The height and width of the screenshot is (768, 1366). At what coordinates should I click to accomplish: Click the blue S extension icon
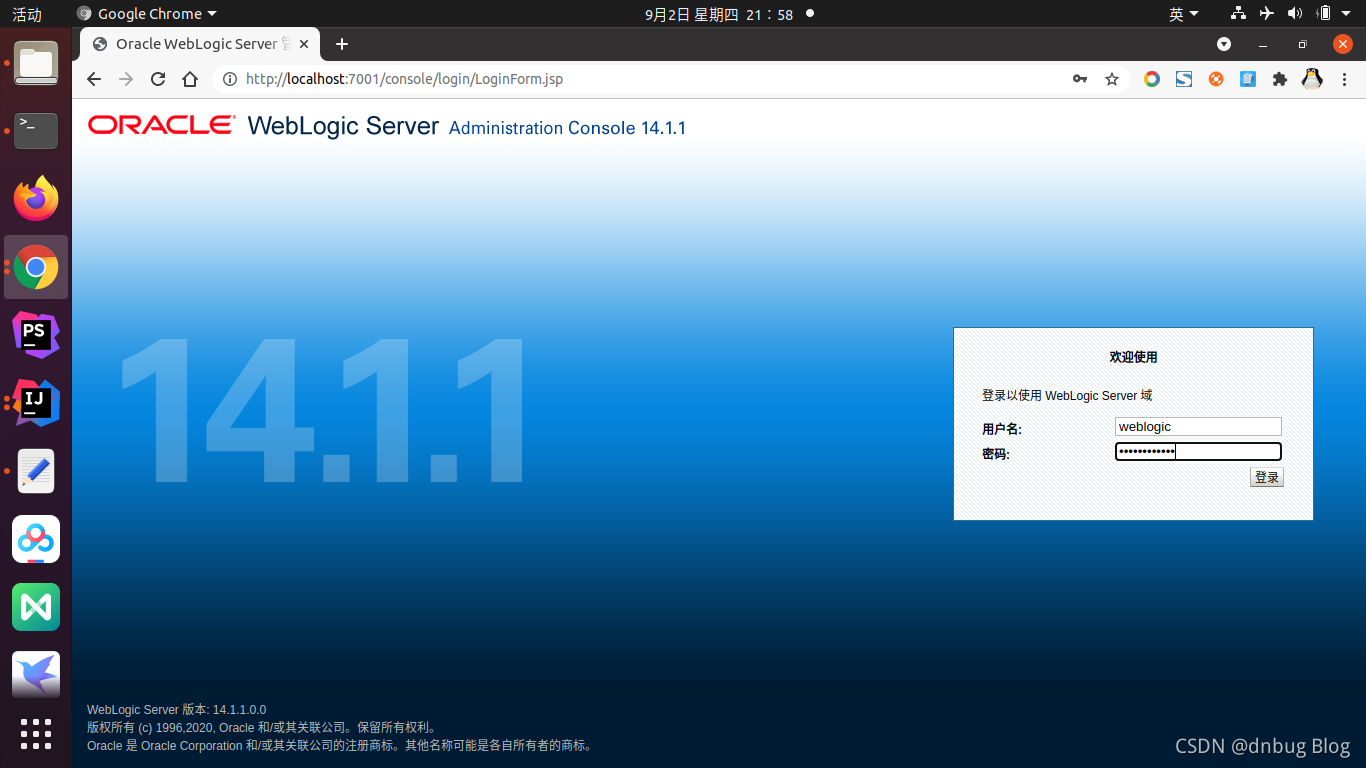1184,79
